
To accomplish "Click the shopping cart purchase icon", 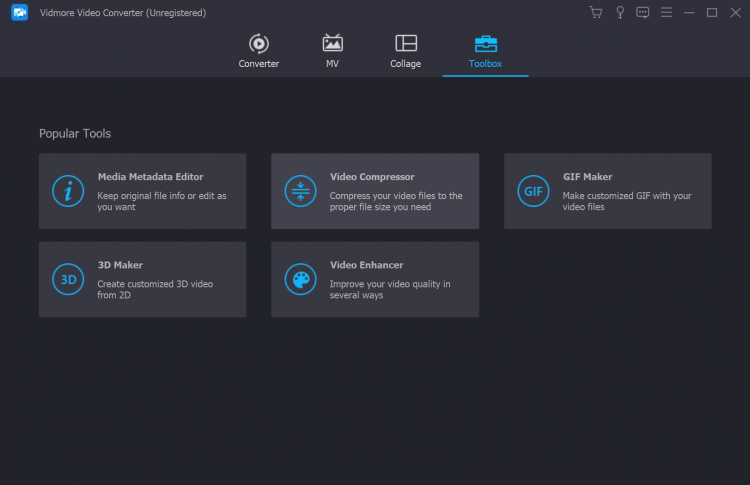I will coord(596,13).
